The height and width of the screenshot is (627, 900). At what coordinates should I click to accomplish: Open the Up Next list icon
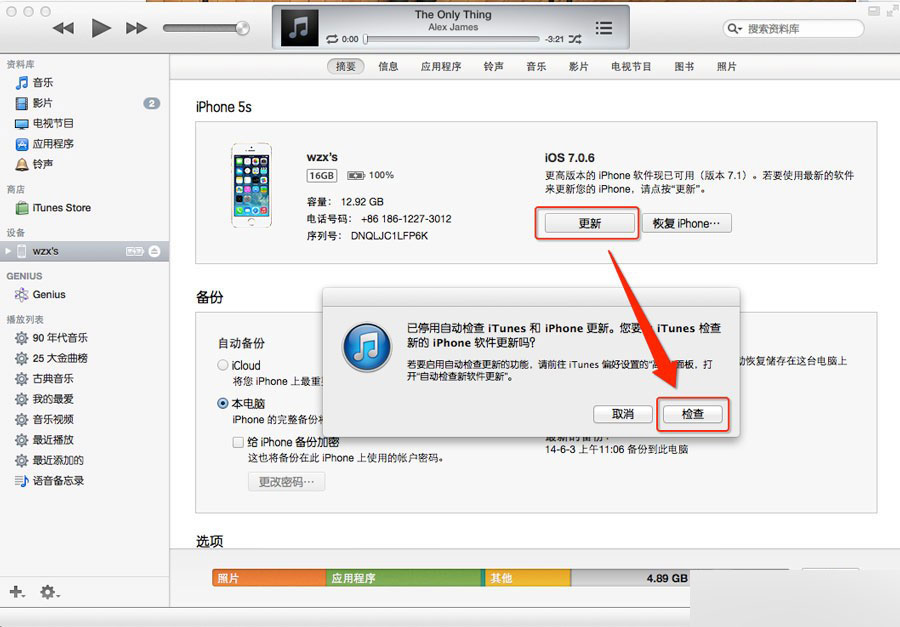tap(603, 28)
